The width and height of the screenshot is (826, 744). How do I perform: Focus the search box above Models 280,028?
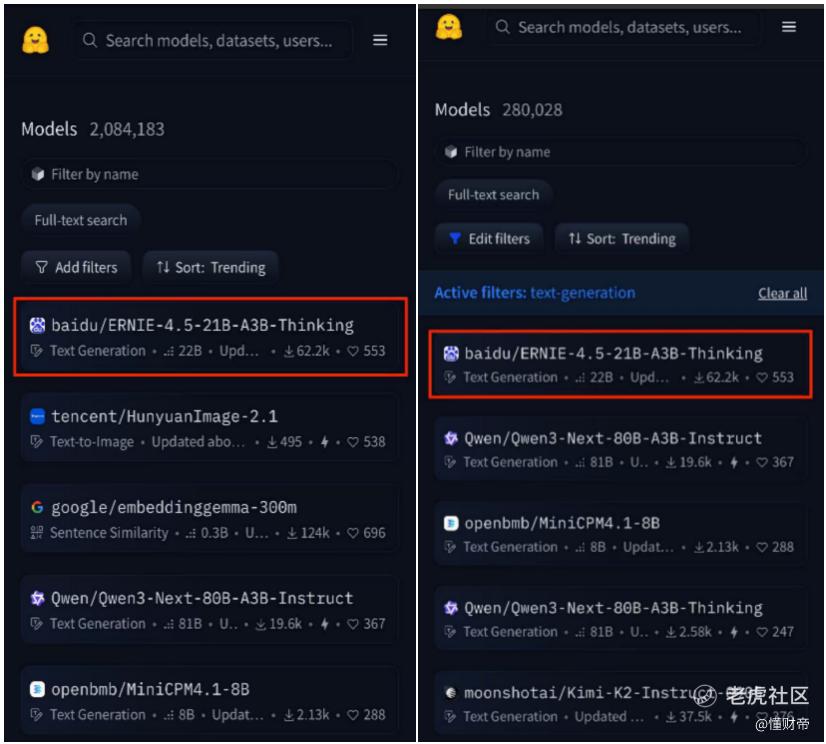(622, 27)
